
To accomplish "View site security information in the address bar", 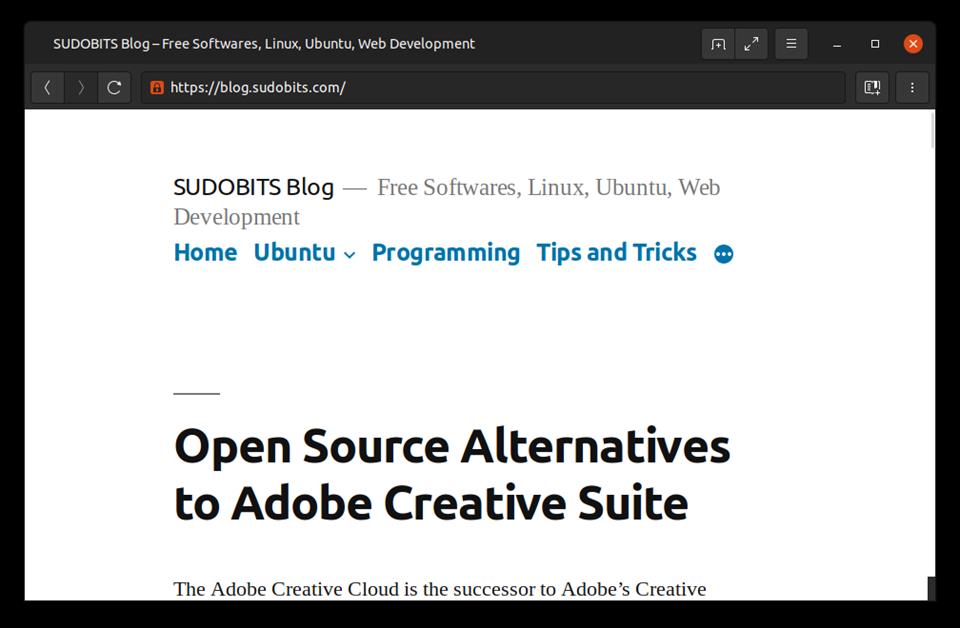I will (x=156, y=87).
